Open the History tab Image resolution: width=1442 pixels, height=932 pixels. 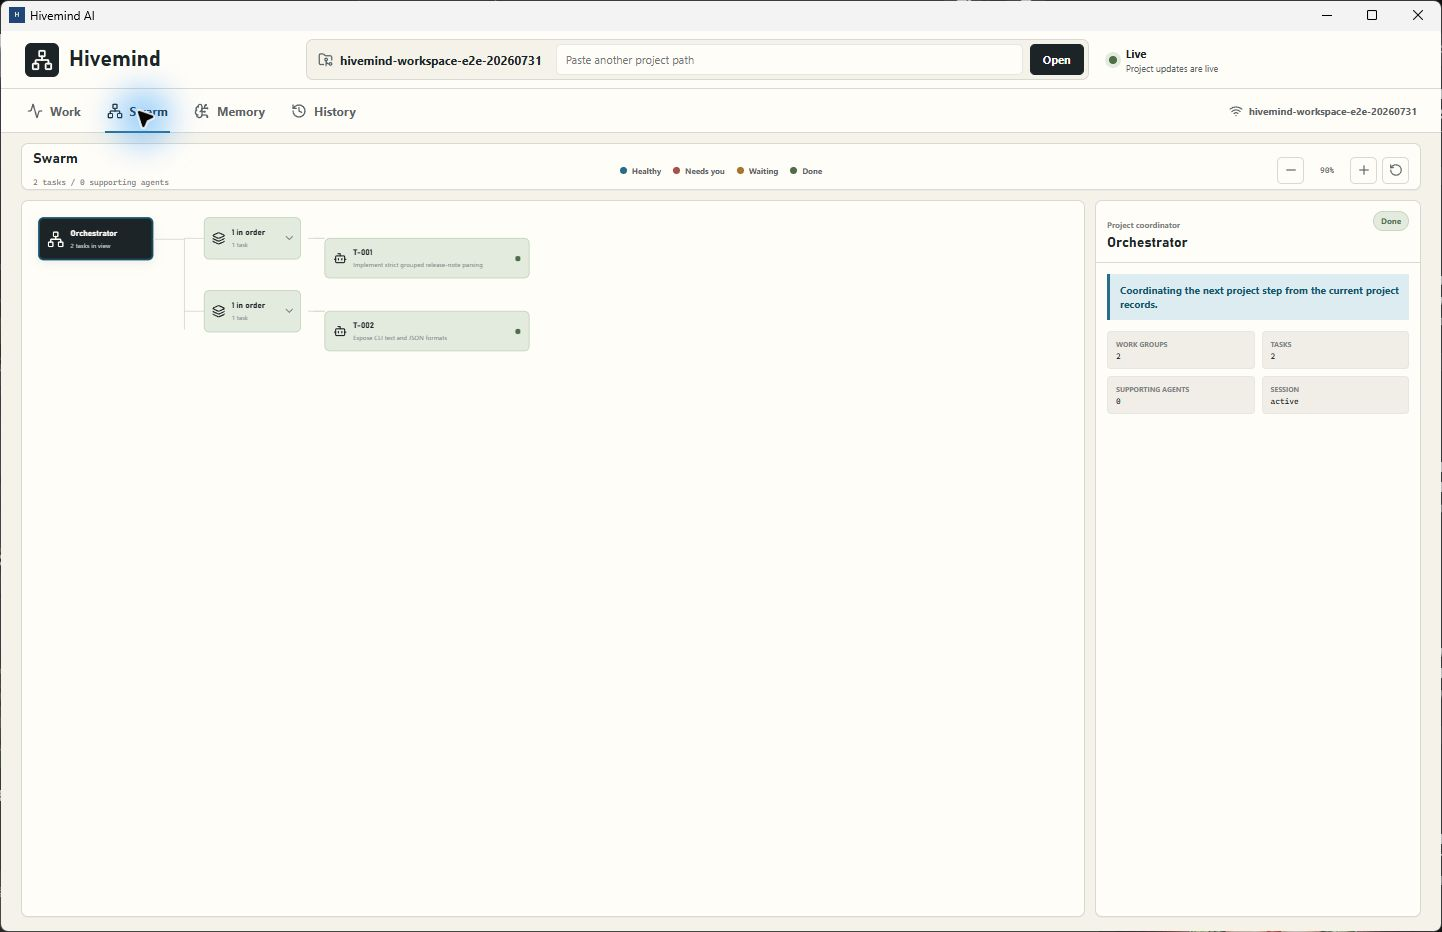click(324, 111)
